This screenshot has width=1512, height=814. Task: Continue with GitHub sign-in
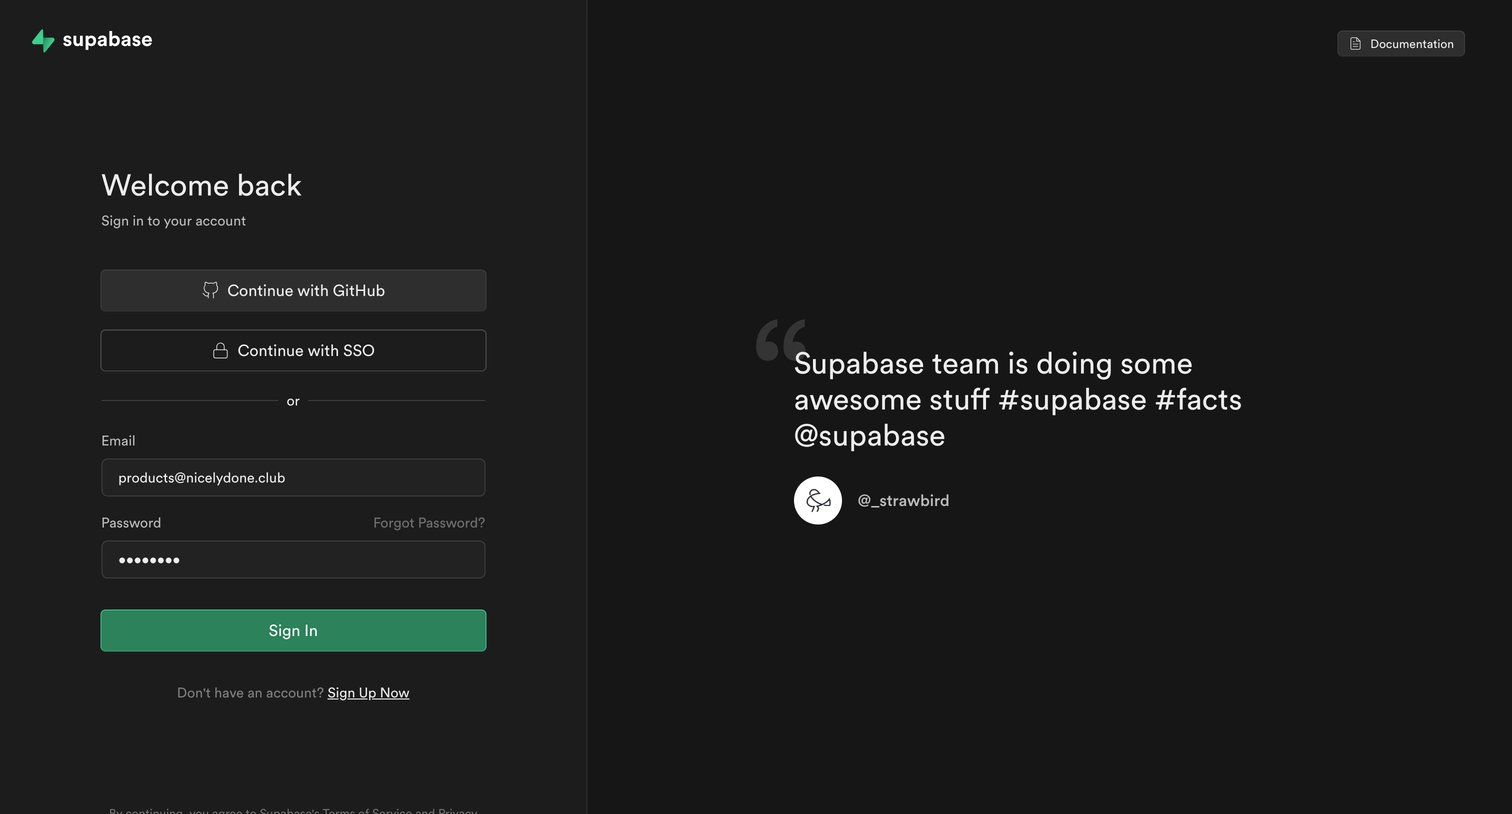[x=293, y=290]
